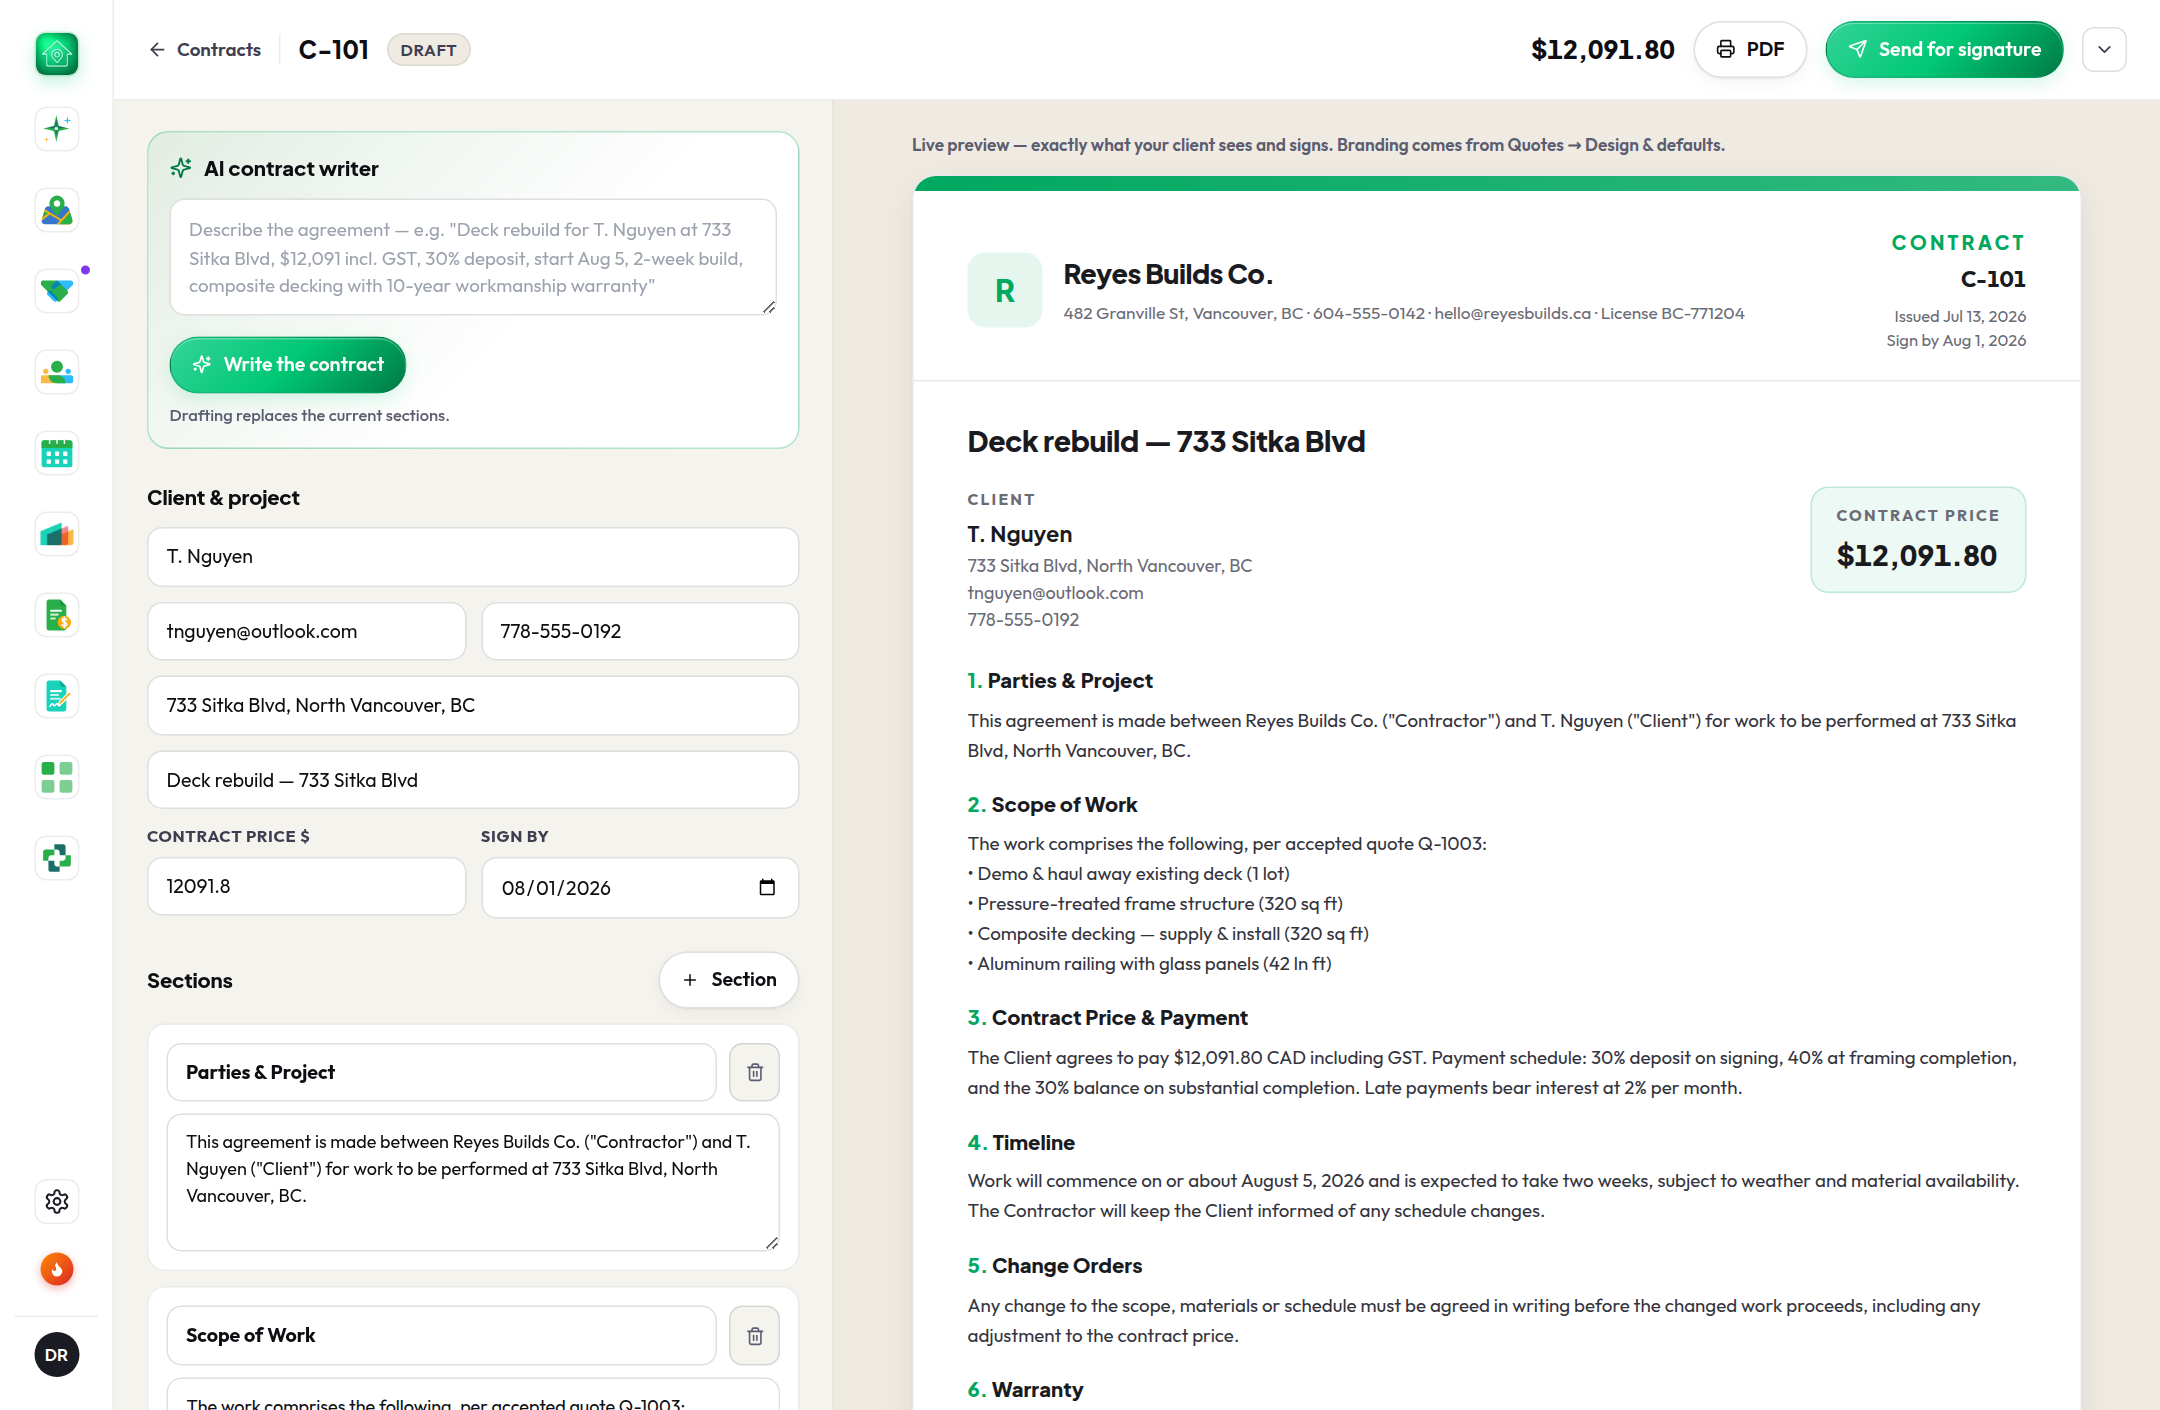
Task: Edit the client name field T. Nguyen
Action: pyautogui.click(x=473, y=557)
